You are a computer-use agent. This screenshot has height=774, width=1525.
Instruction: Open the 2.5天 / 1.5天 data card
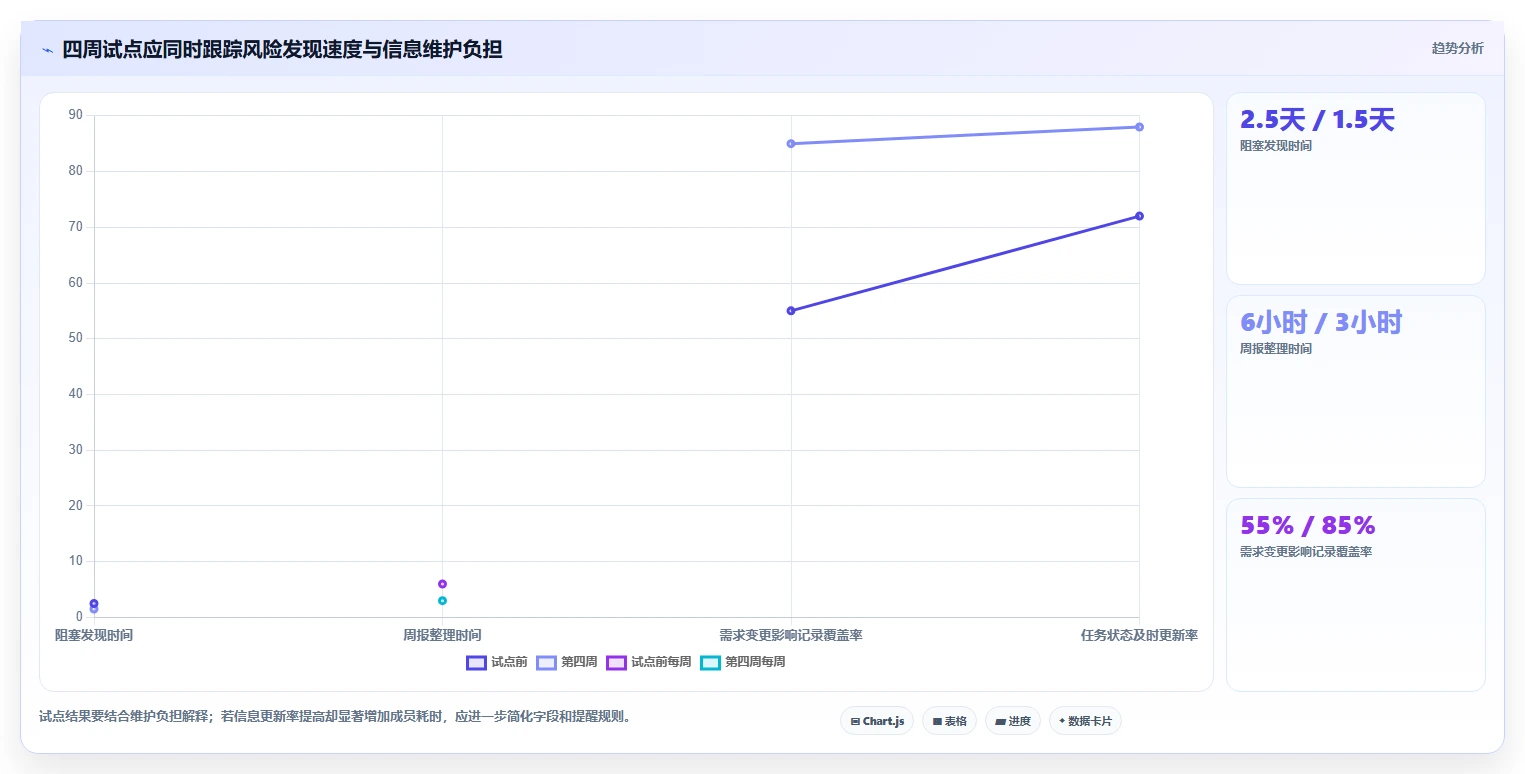coord(1356,189)
